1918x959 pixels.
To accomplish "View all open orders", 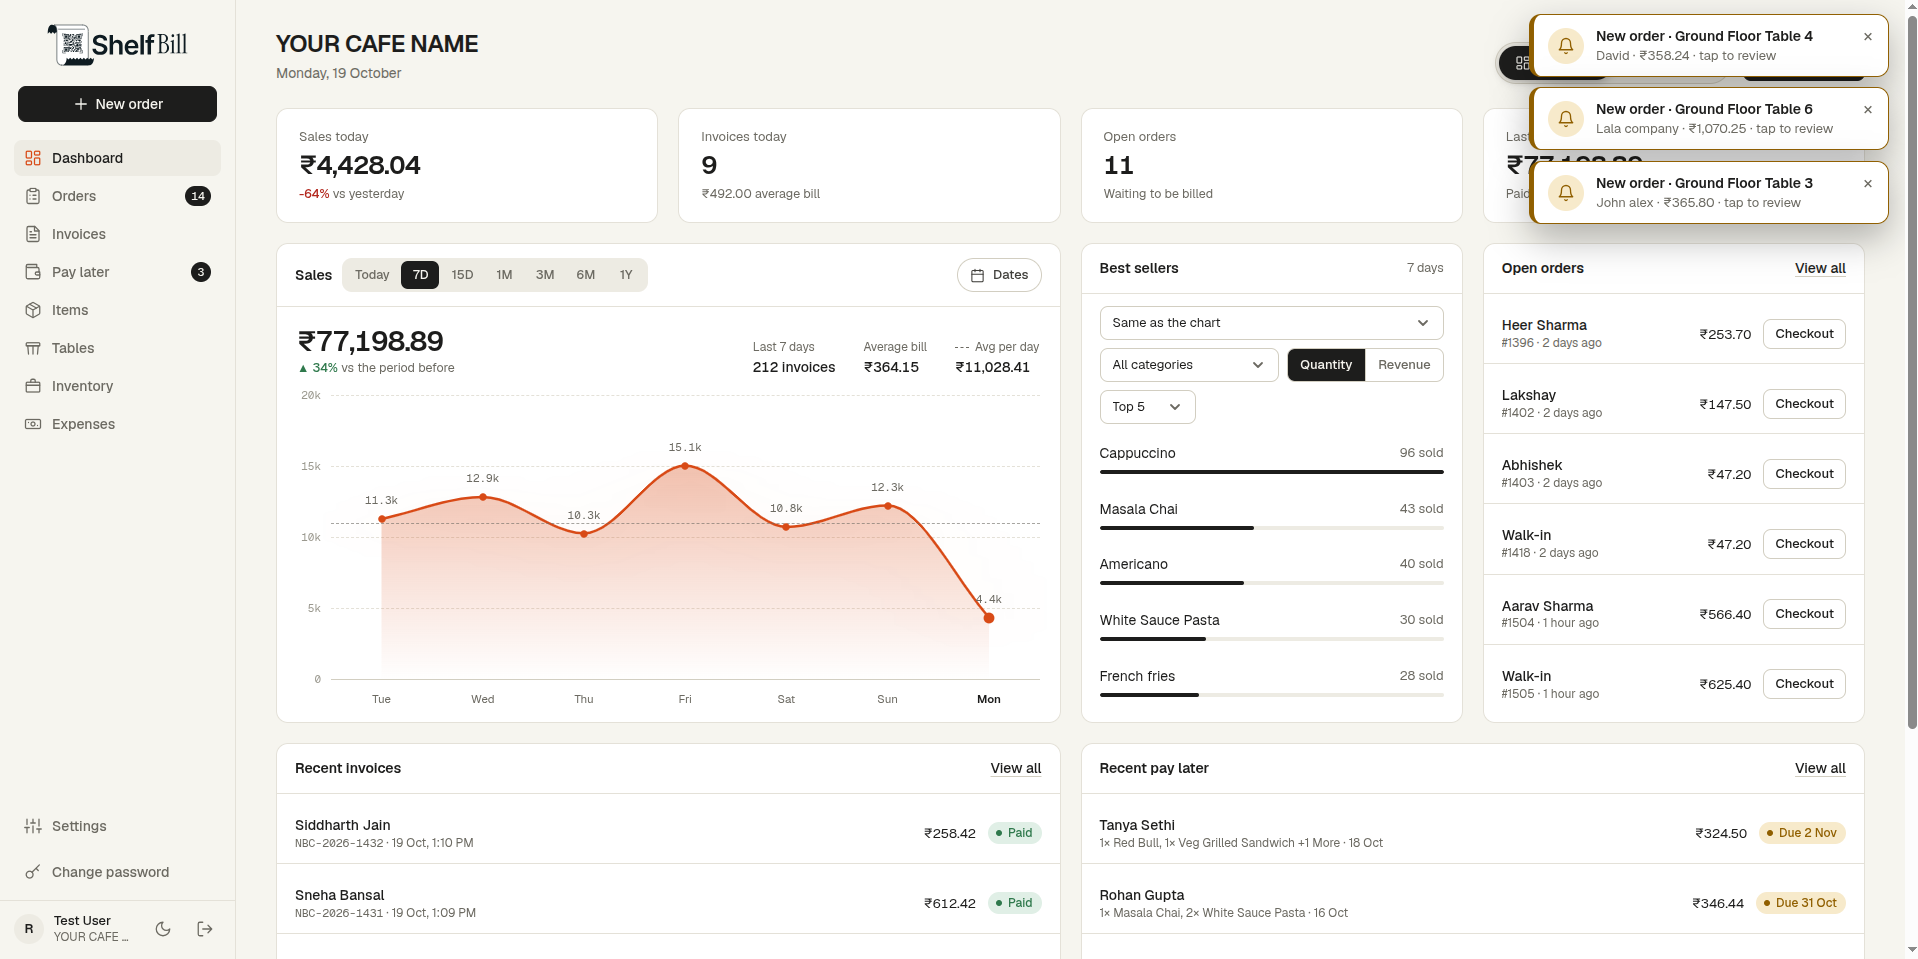I will [x=1820, y=268].
